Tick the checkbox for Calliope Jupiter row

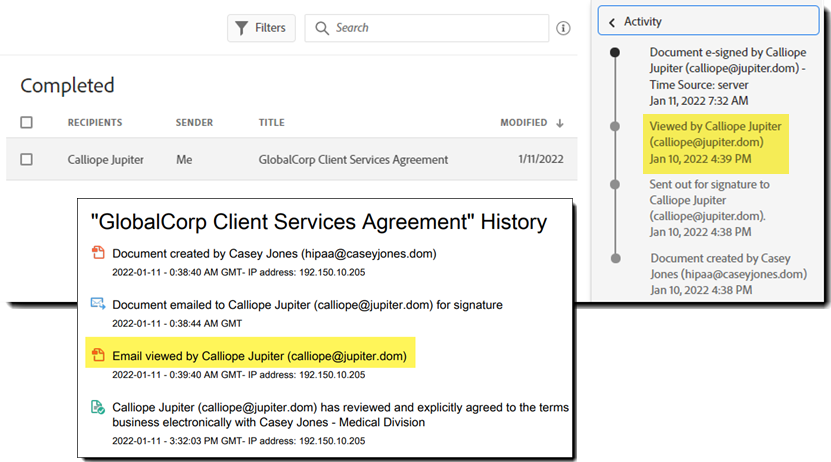(x=26, y=159)
